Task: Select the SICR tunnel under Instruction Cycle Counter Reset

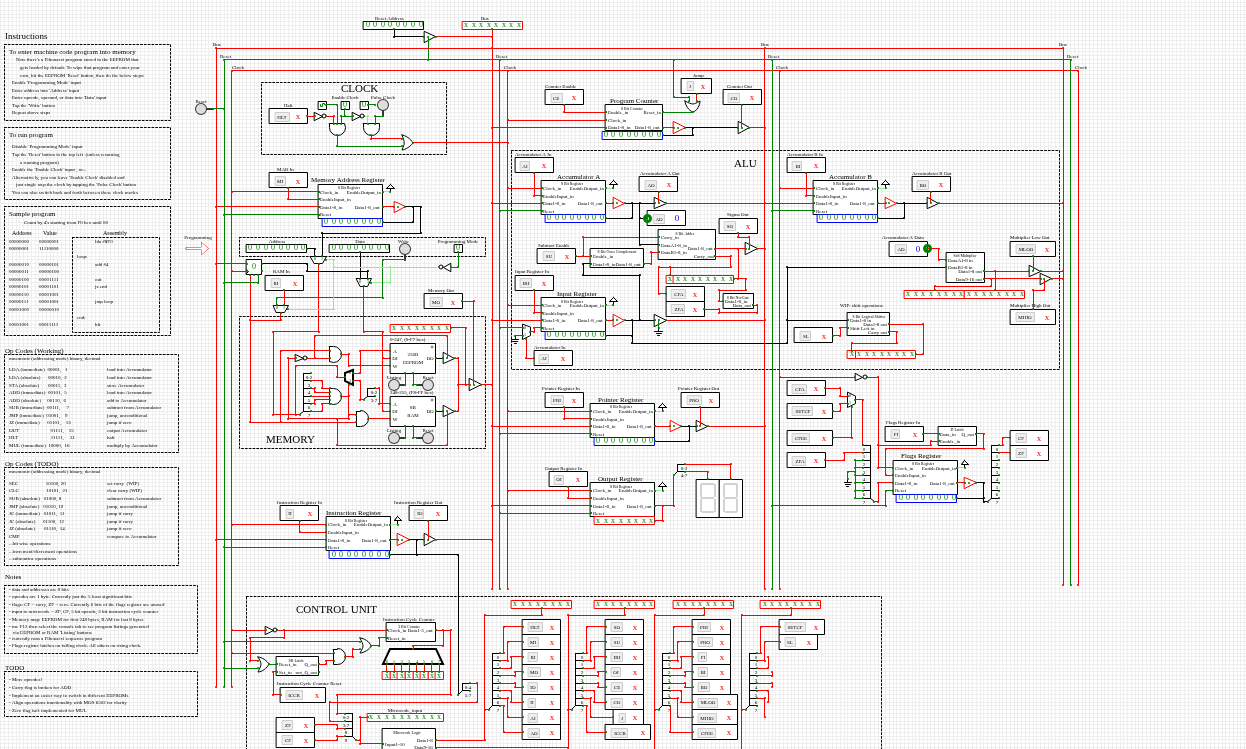Action: [x=301, y=695]
